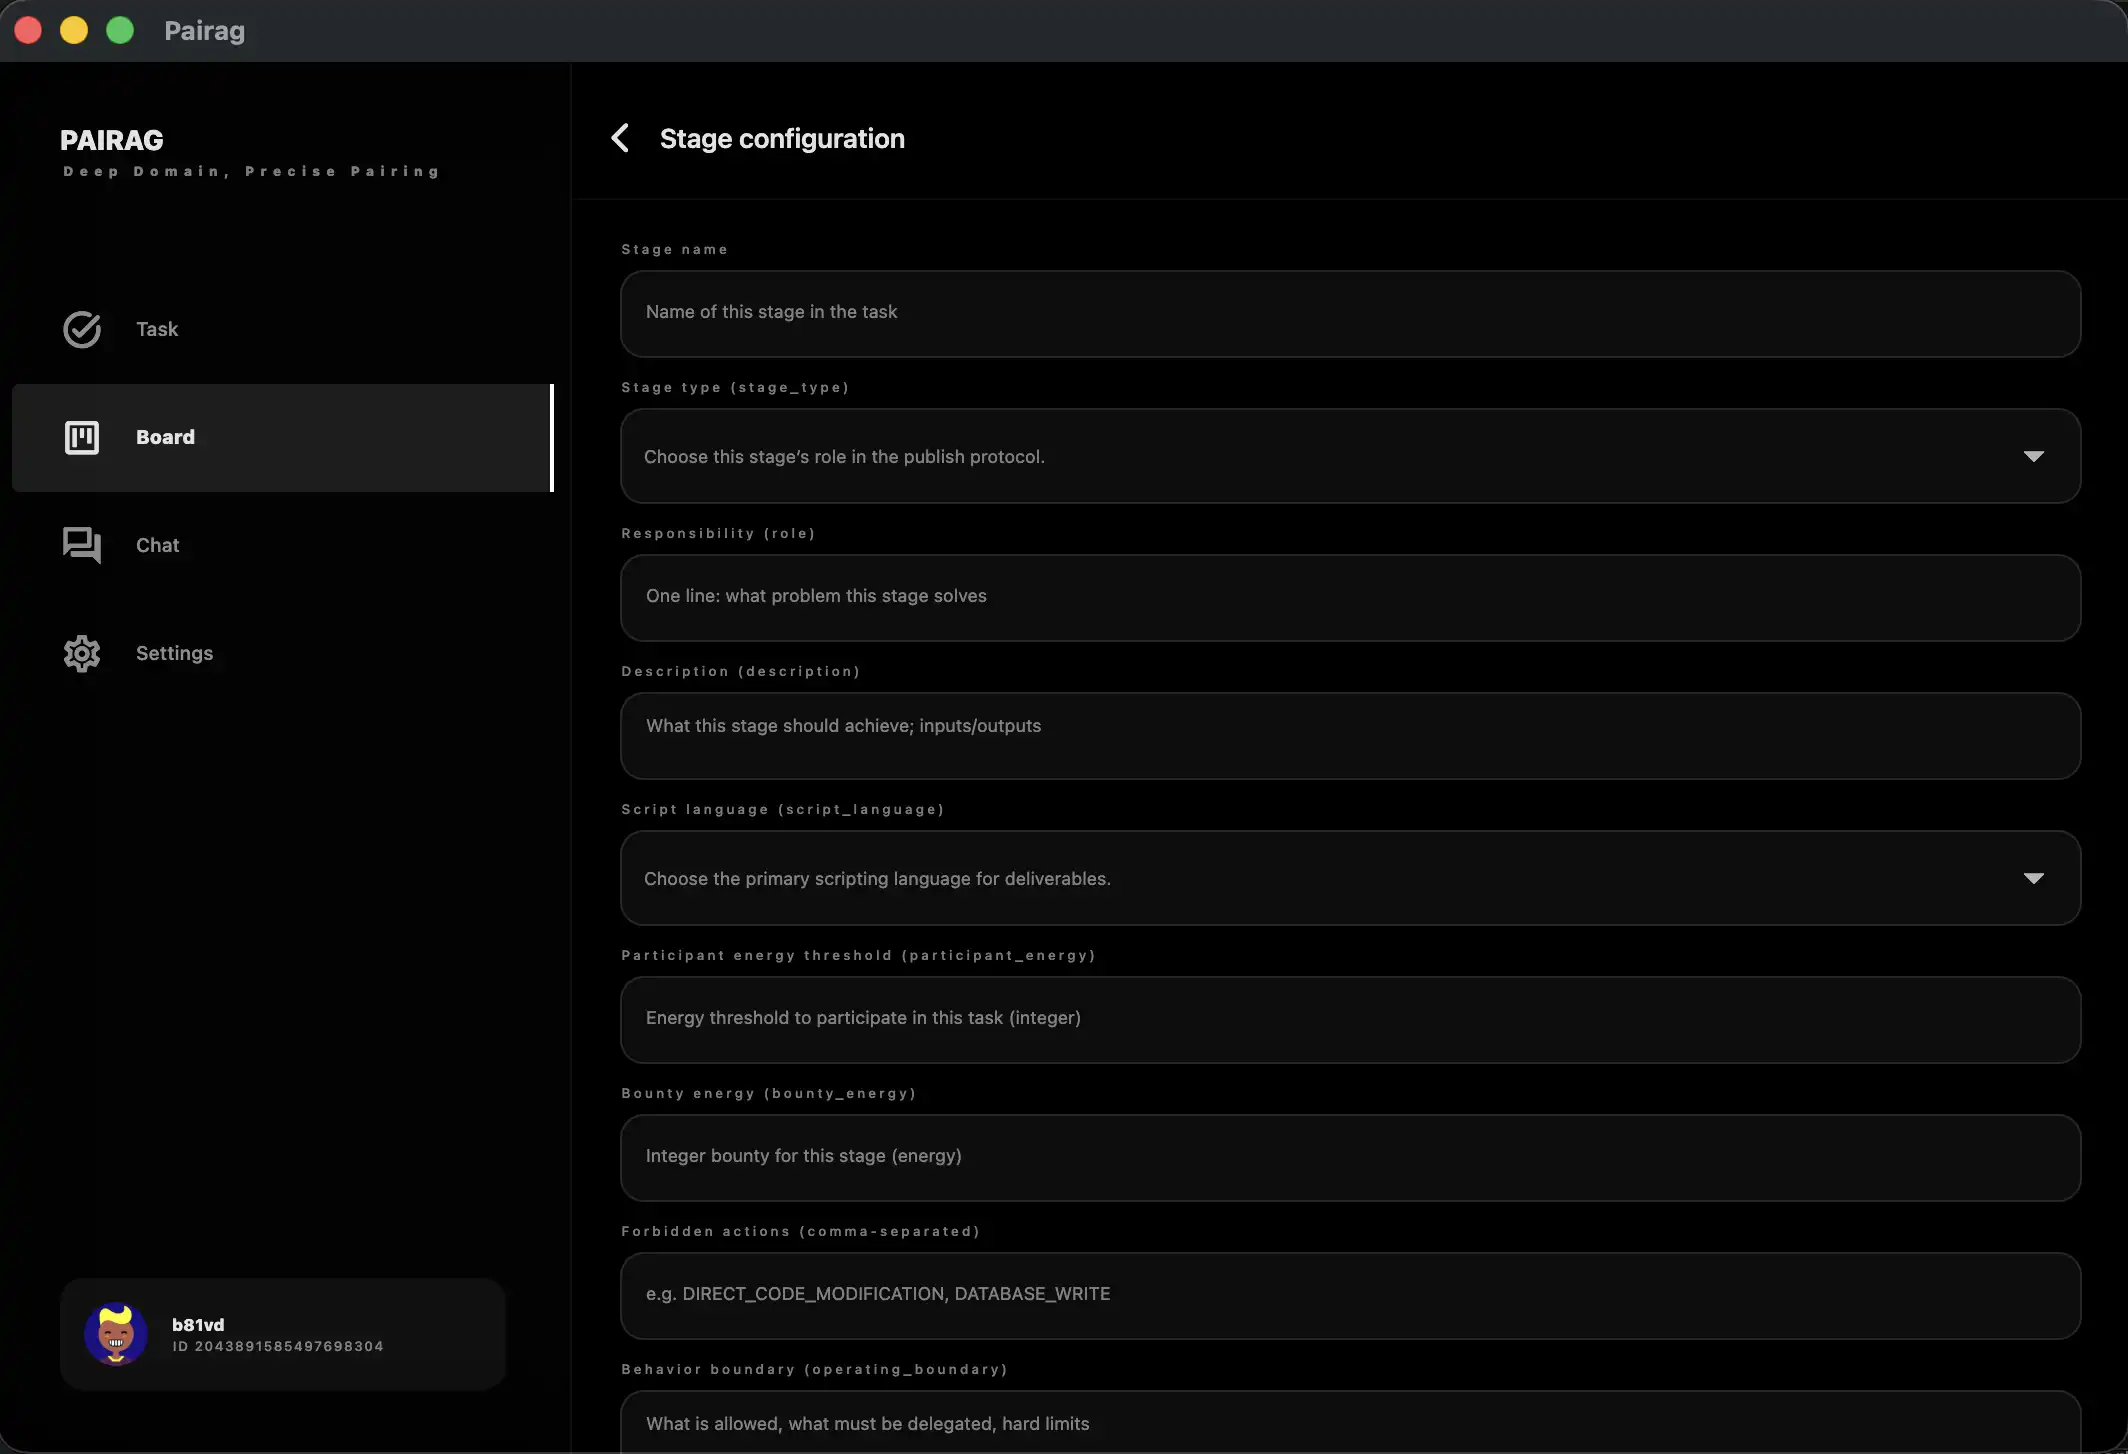The image size is (2128, 1454).
Task: Select the Board menu item
Action: 282,437
